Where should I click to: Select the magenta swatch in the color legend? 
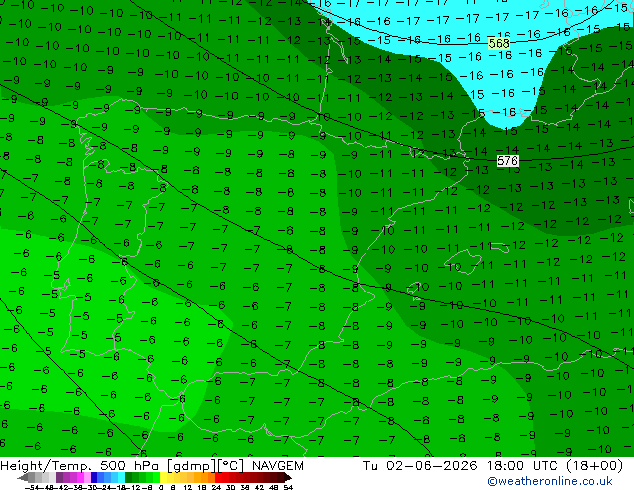(80, 477)
